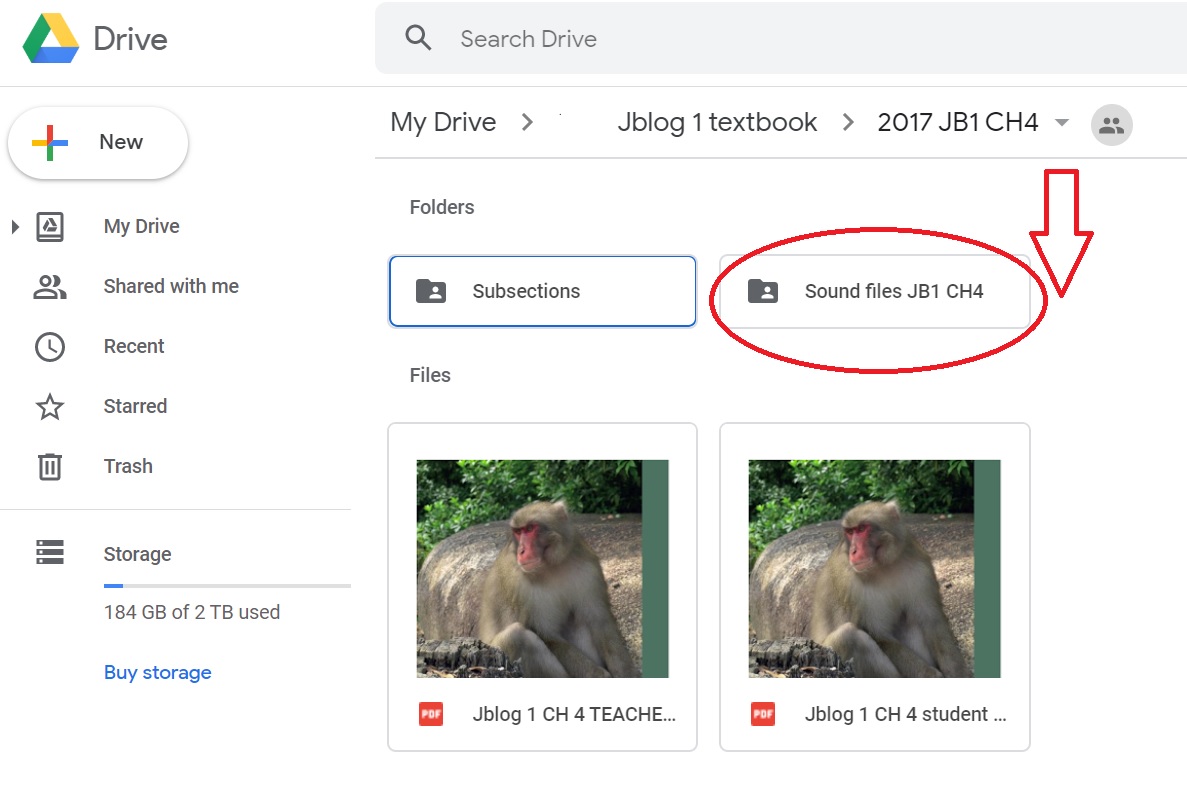Viewport: 1187px width, 803px height.
Task: Click the Folders section label
Action: pos(442,207)
